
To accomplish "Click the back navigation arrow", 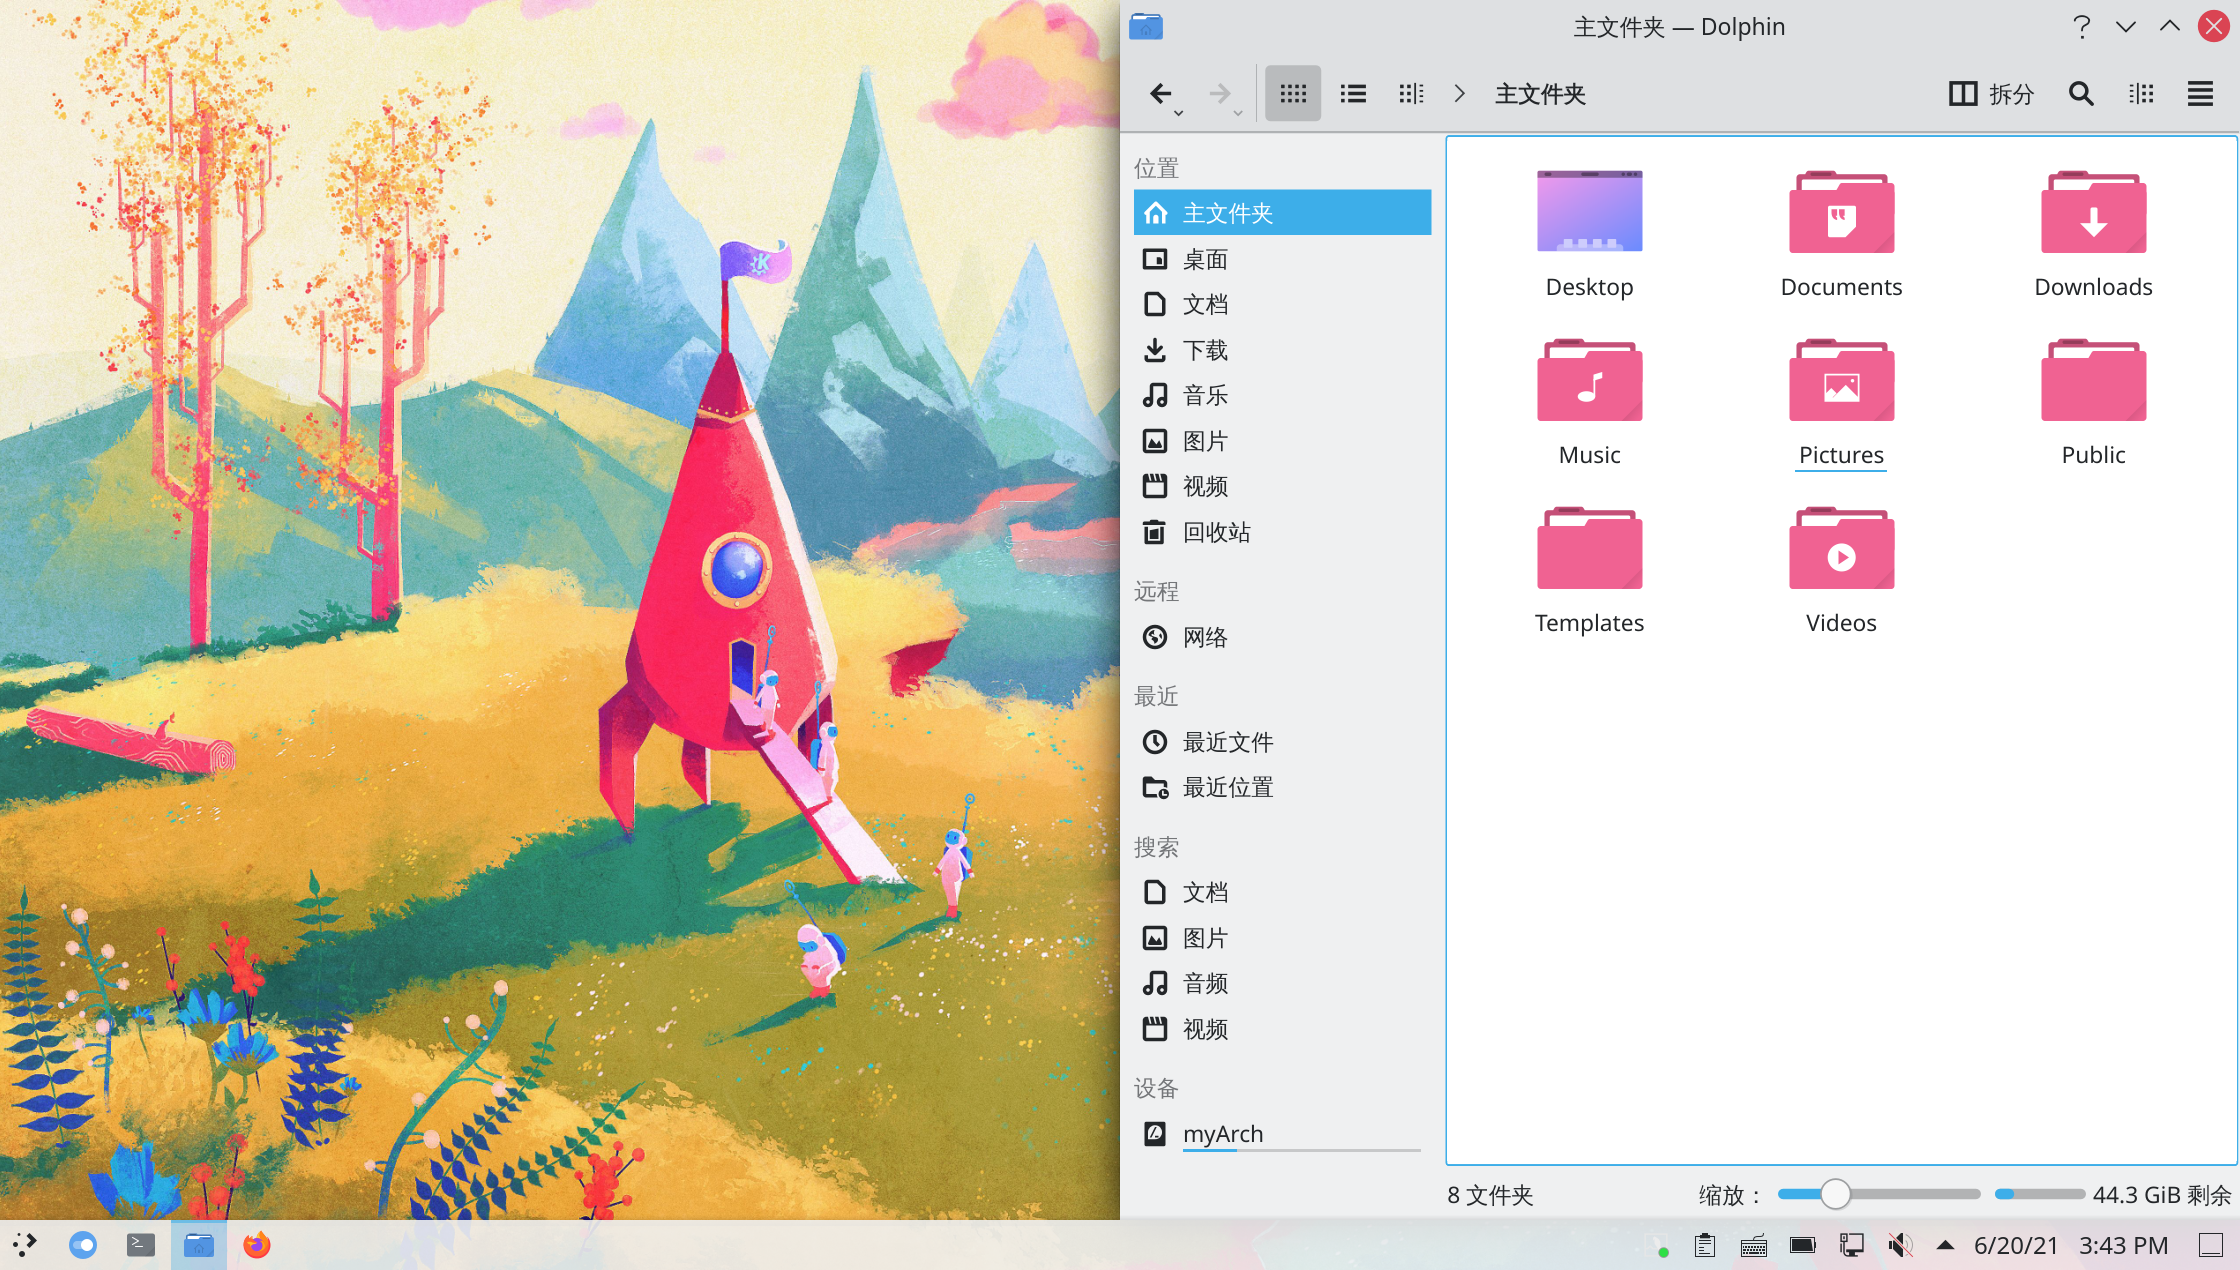I will point(1159,94).
